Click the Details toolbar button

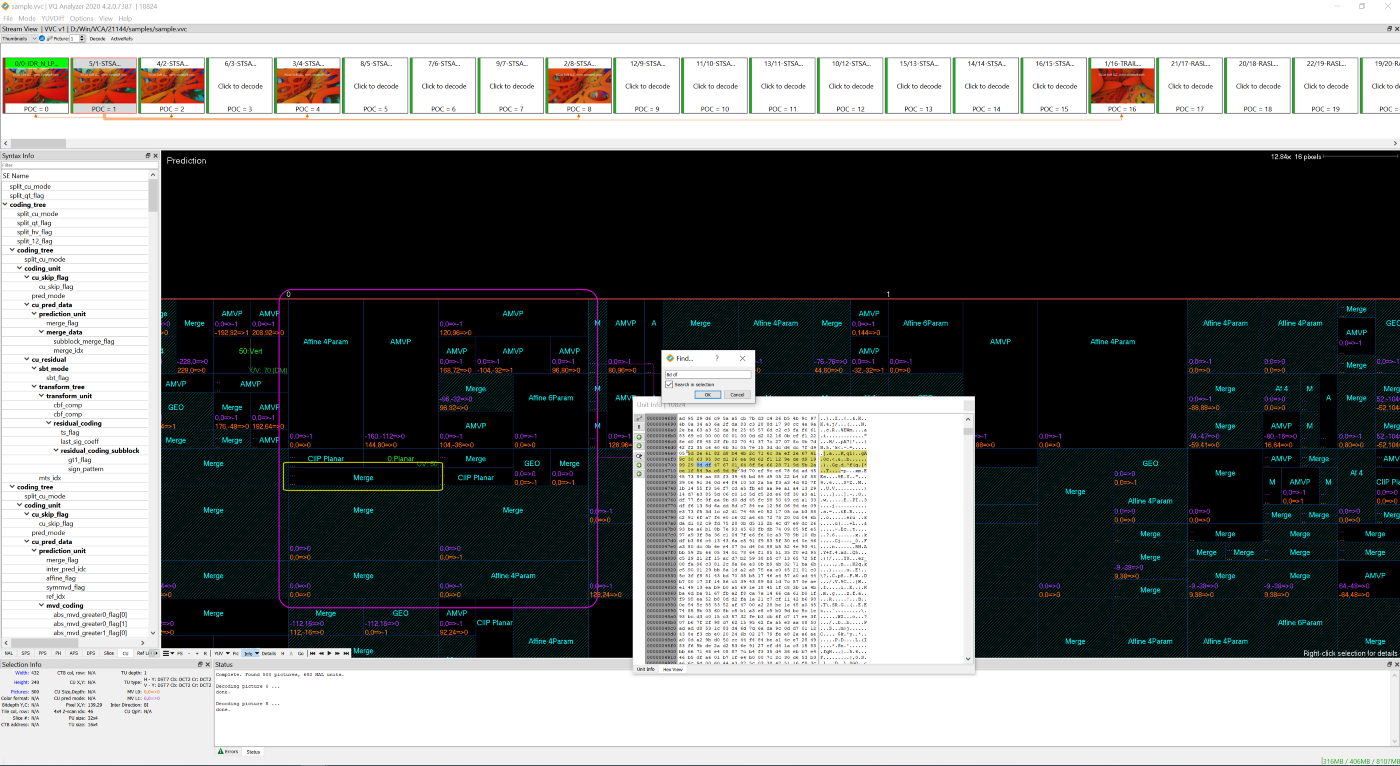269,653
